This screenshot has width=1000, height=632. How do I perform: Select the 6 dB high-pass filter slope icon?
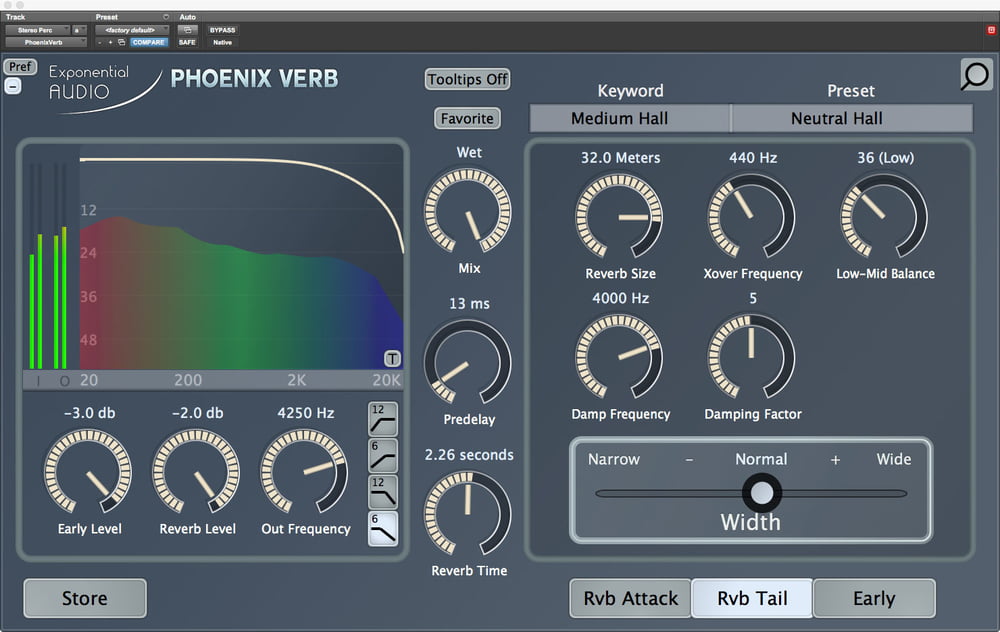(383, 455)
